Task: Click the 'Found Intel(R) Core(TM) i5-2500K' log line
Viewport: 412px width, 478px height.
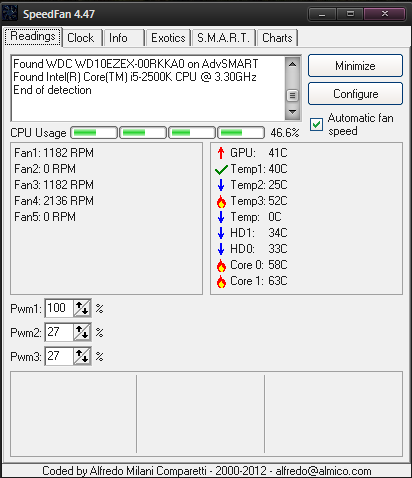Action: click(135, 77)
